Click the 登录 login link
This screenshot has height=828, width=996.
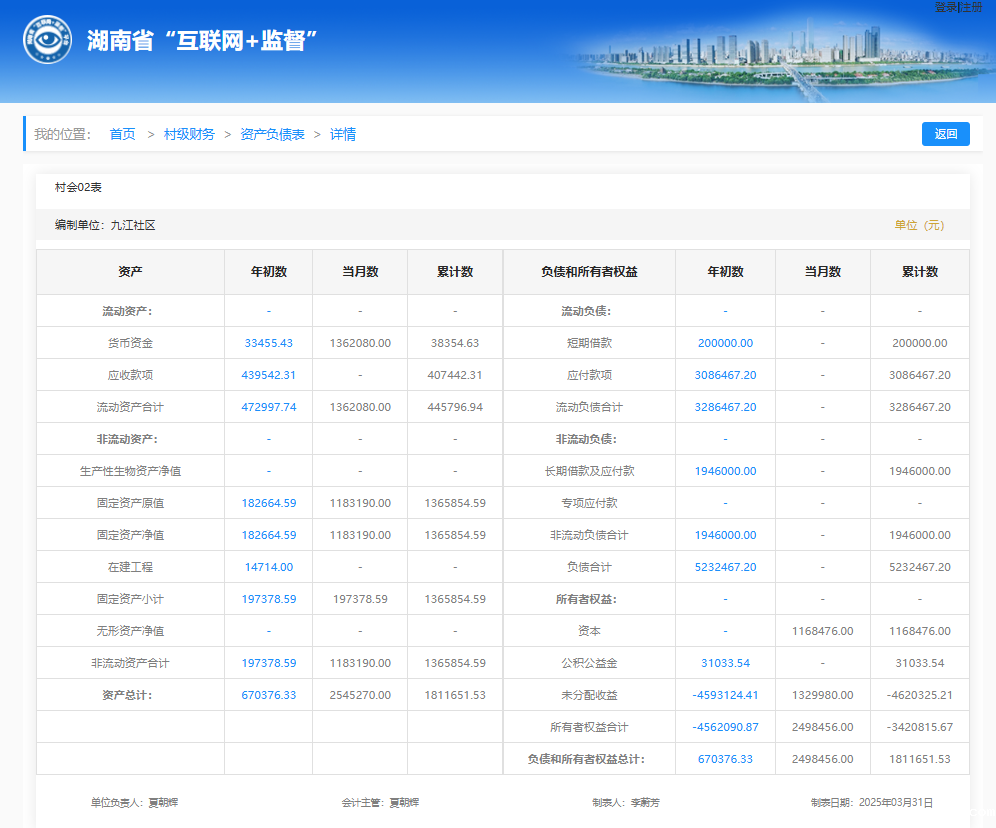click(945, 7)
